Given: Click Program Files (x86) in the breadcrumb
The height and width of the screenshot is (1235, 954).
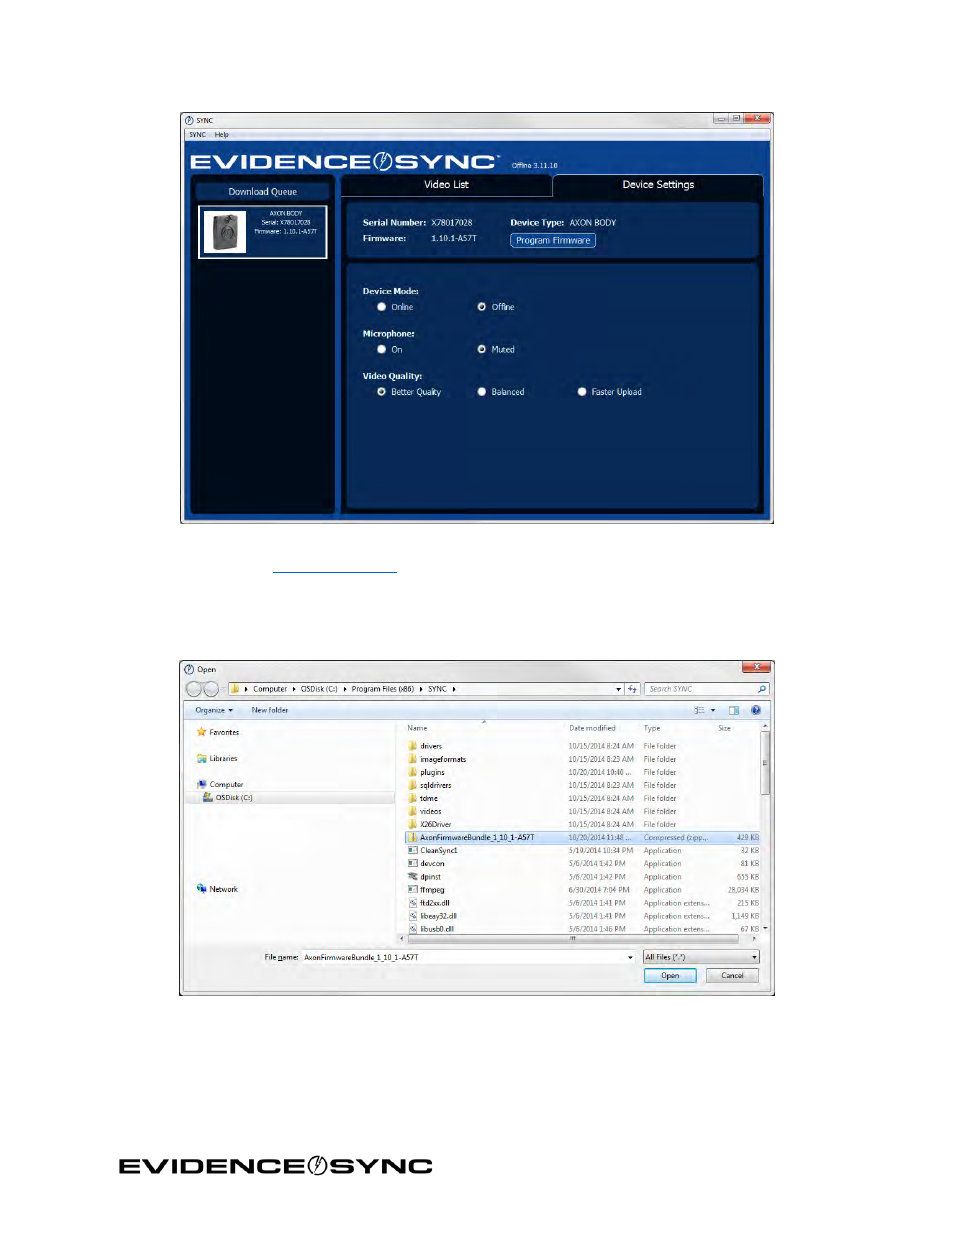Looking at the screenshot, I should [382, 689].
